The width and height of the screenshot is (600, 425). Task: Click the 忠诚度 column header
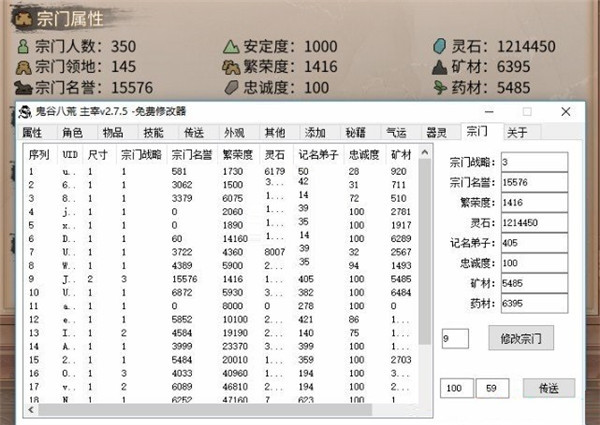coord(364,155)
